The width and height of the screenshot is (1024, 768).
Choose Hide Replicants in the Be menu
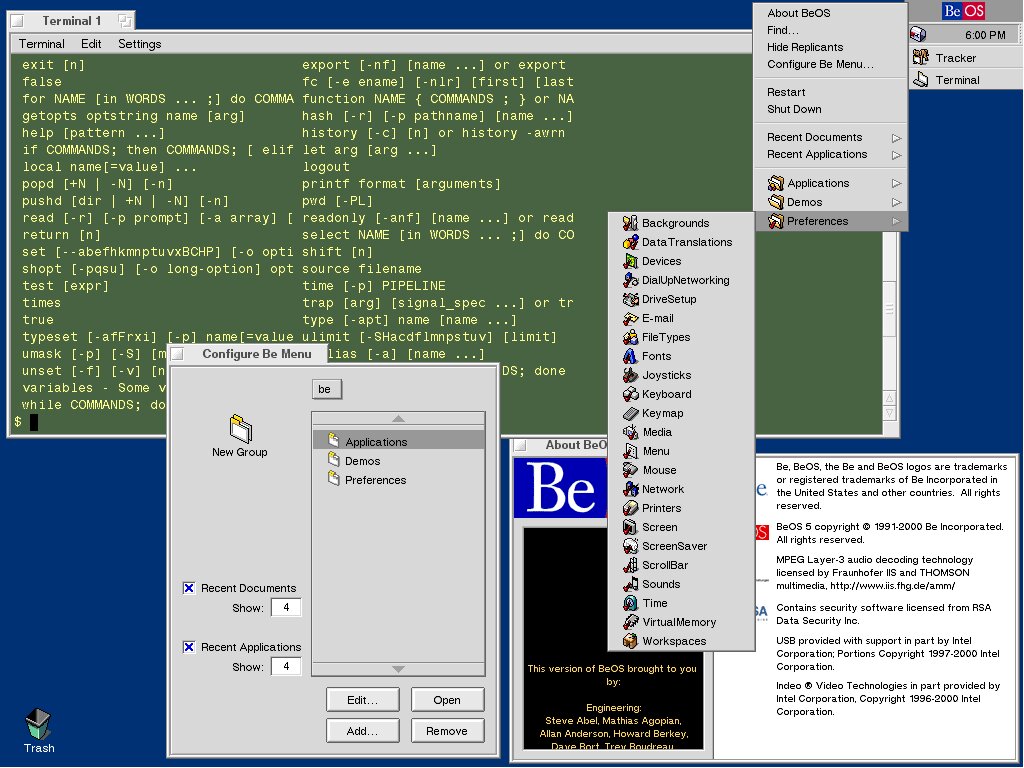(x=830, y=47)
